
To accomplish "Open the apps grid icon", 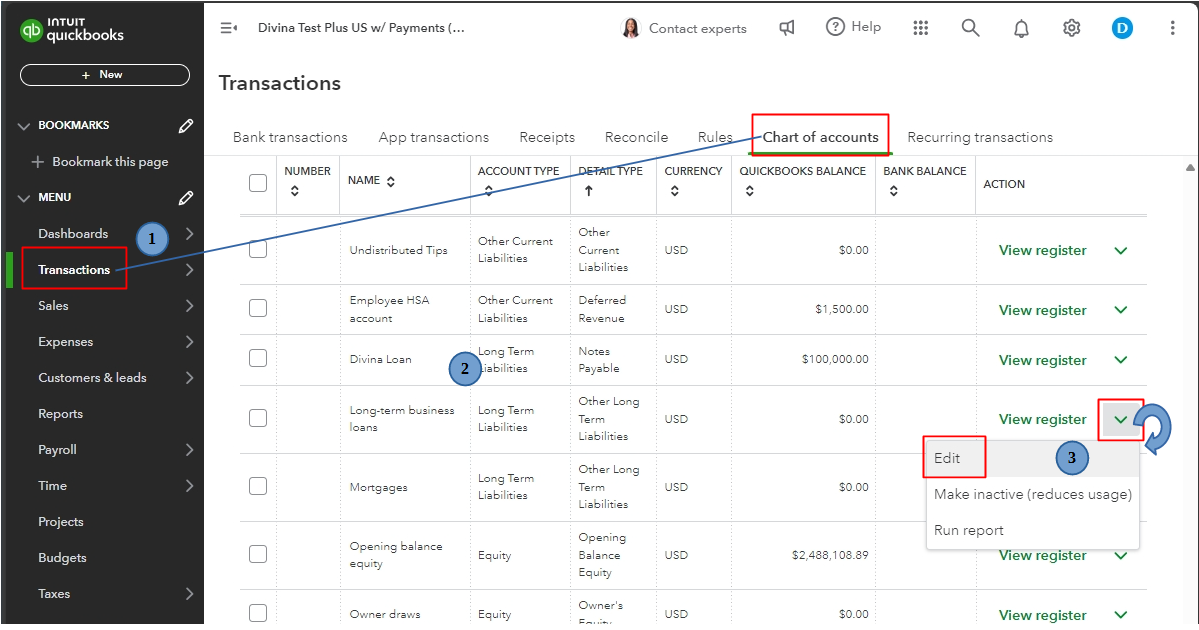I will click(x=921, y=28).
